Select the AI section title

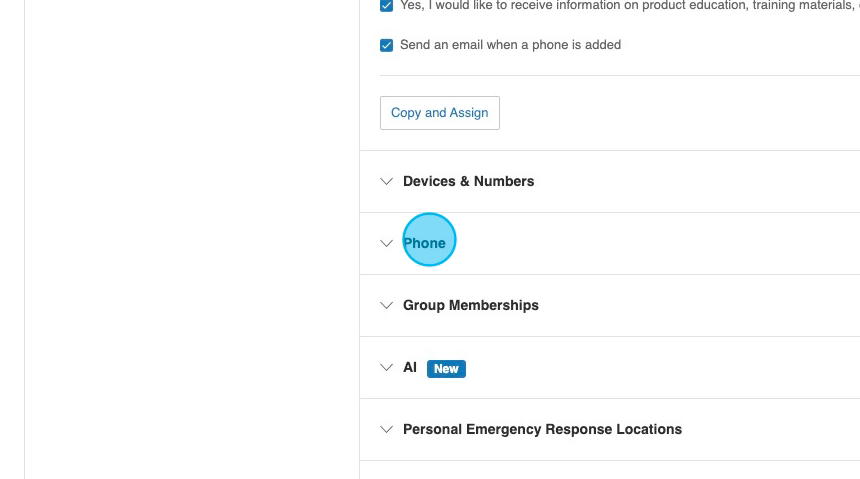coord(410,368)
